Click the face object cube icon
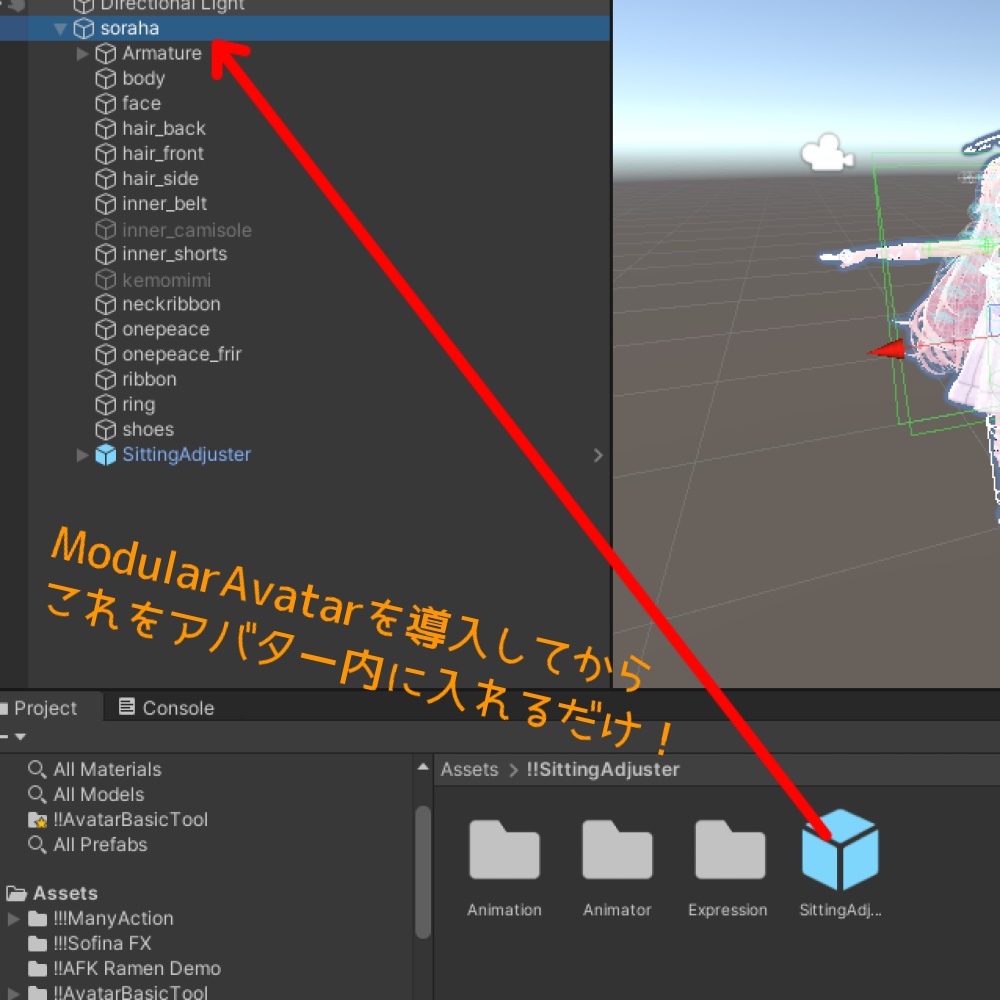Screen dimensions: 1000x1000 click(x=105, y=103)
